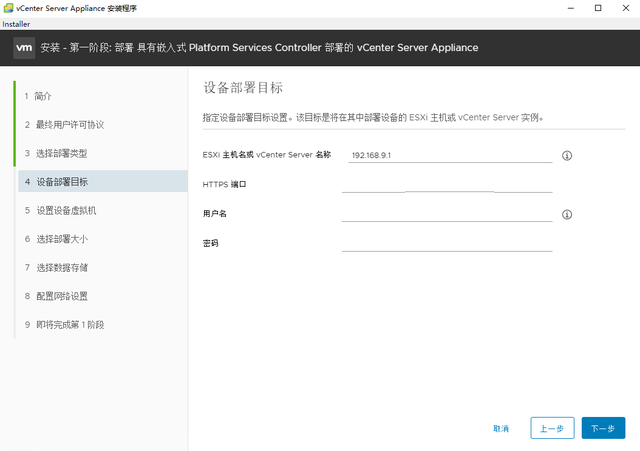Open the Installer menu

point(16,24)
